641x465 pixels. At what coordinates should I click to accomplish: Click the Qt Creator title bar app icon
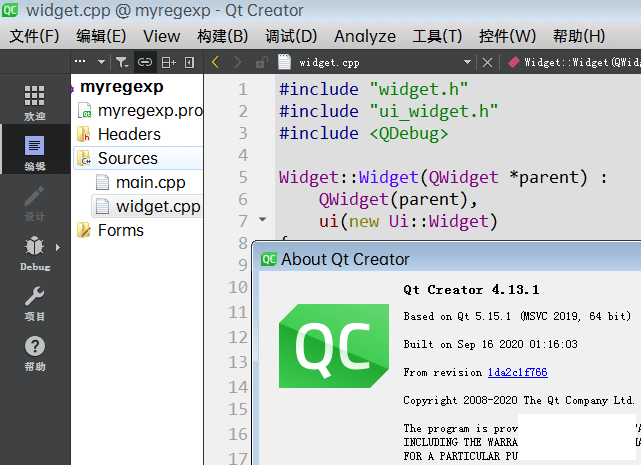[10, 10]
